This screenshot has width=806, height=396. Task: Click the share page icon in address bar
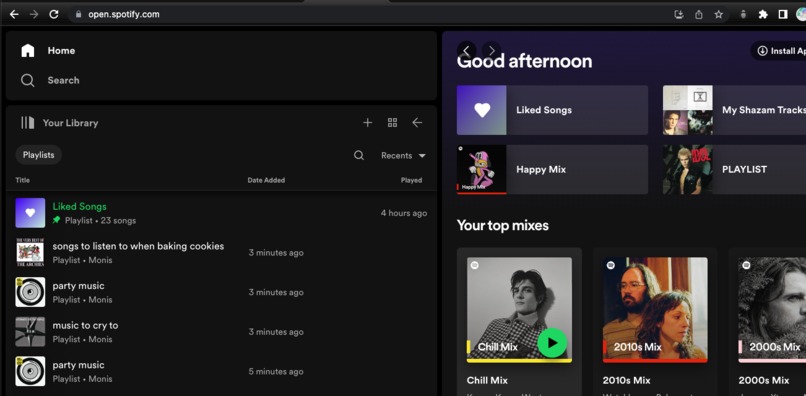pos(699,14)
